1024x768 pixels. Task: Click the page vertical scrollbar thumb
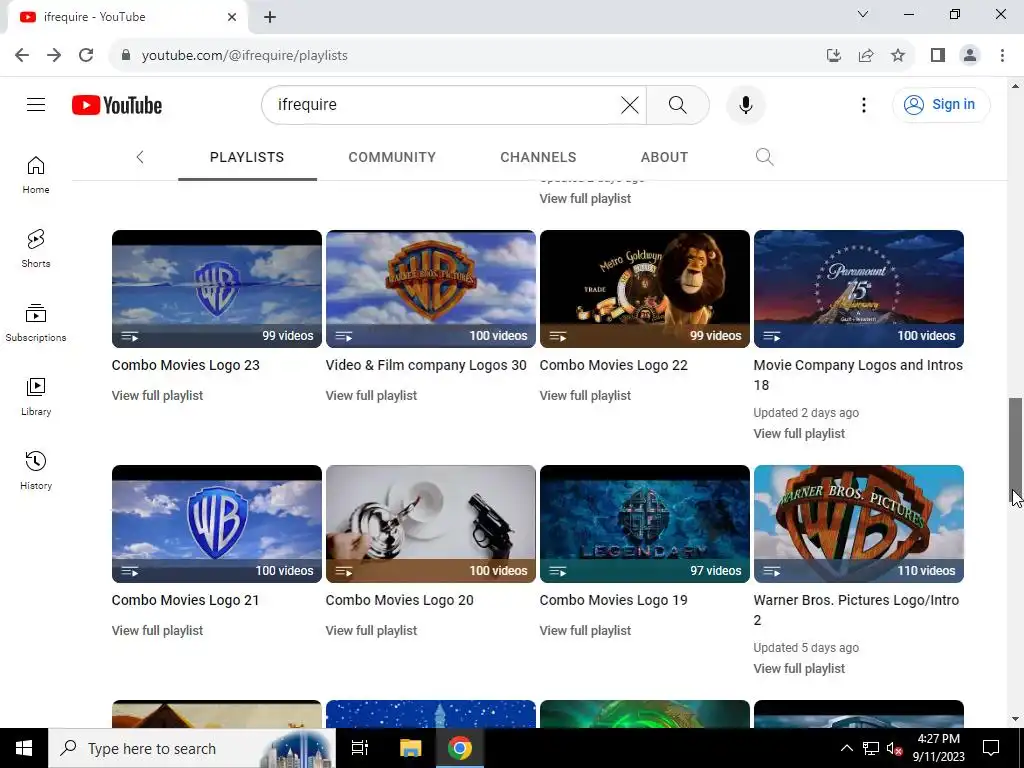(1016, 451)
